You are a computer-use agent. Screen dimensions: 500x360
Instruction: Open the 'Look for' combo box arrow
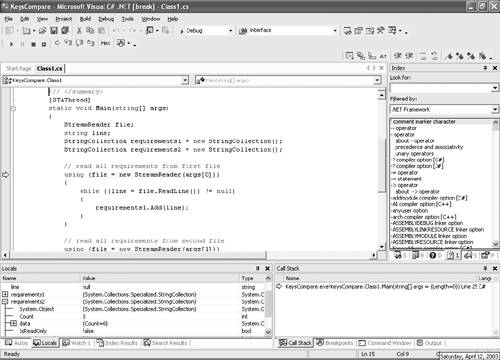coord(495,88)
